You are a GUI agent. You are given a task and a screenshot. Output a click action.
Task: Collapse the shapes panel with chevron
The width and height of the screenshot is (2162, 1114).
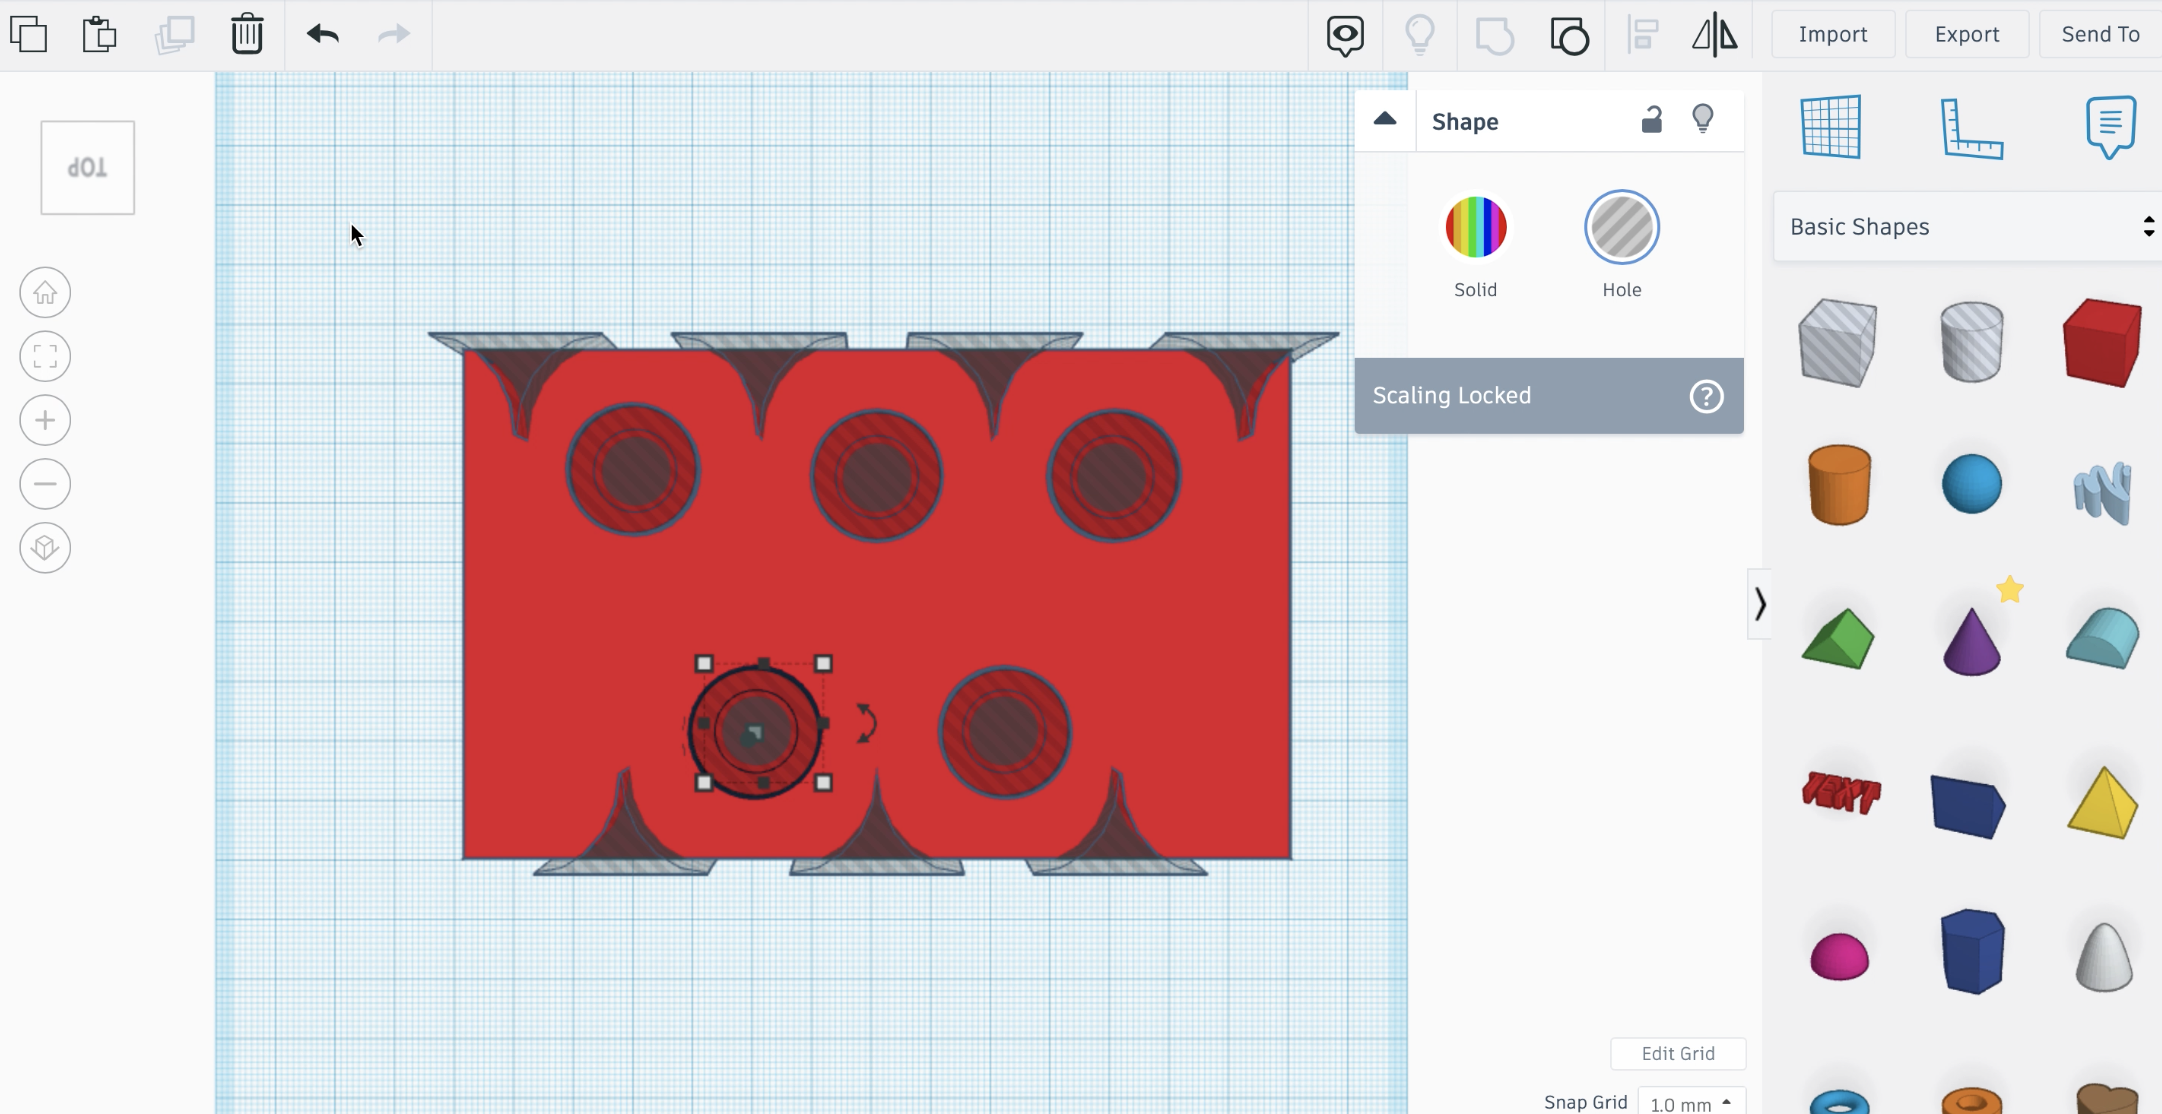(1760, 604)
